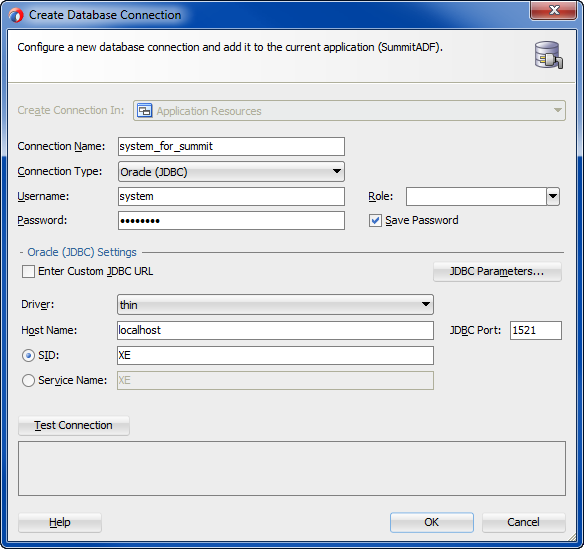Viewport: 584px width, 549px height.
Task: Enable Enter Custom JDBC URL checkbox
Action: [x=28, y=272]
